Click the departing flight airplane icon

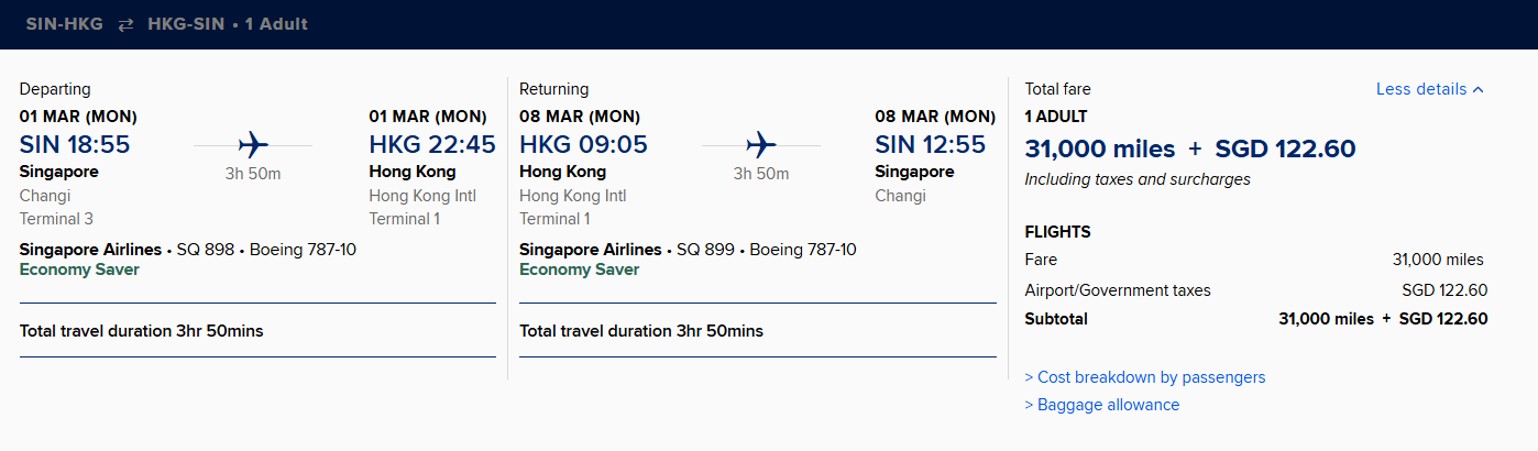tap(254, 145)
